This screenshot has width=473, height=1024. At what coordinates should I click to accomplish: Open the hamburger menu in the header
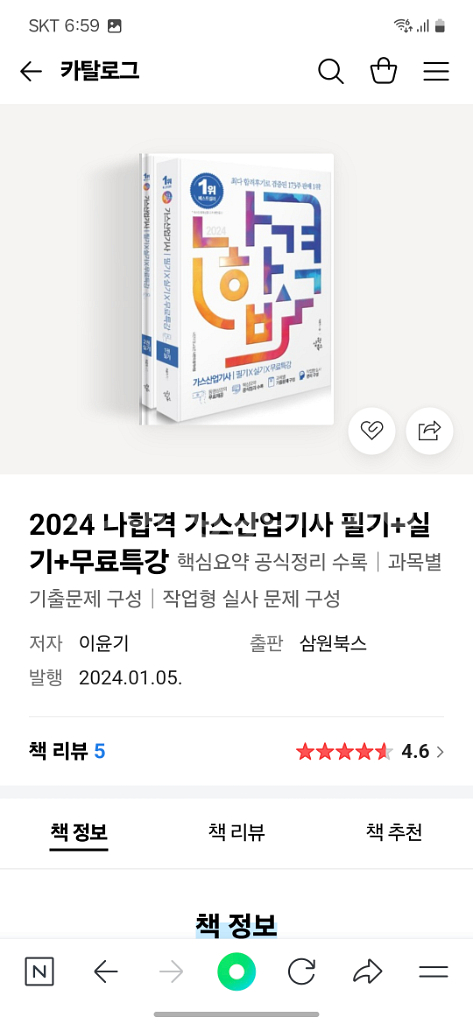pos(436,71)
